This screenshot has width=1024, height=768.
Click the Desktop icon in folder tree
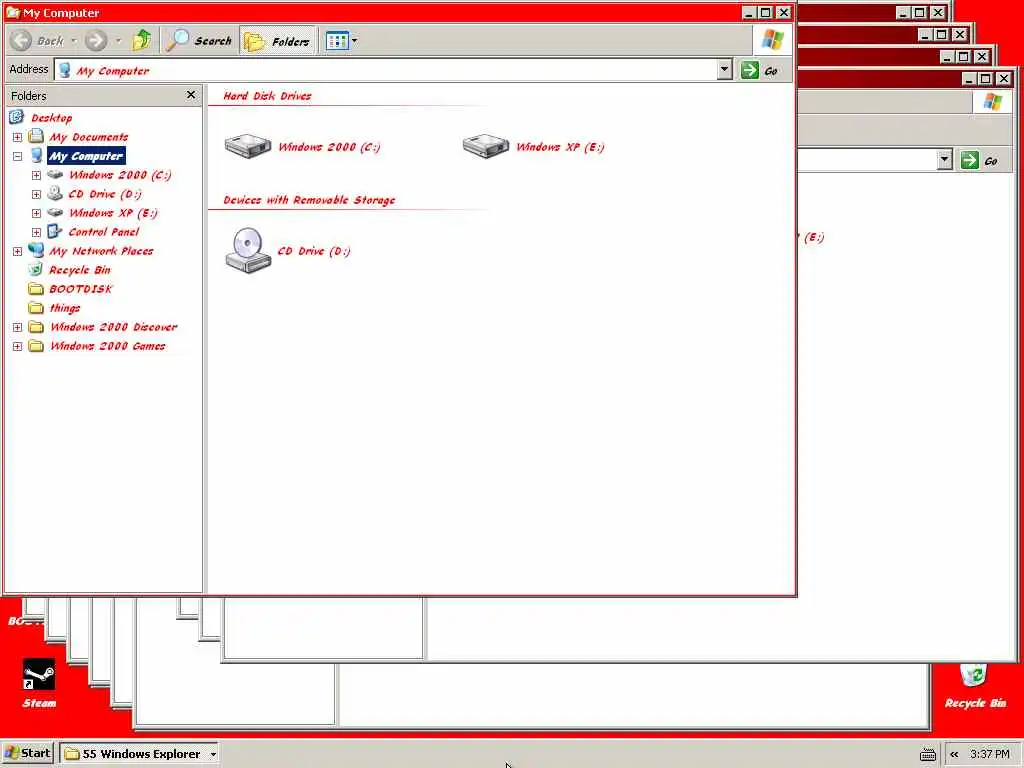pyautogui.click(x=17, y=118)
